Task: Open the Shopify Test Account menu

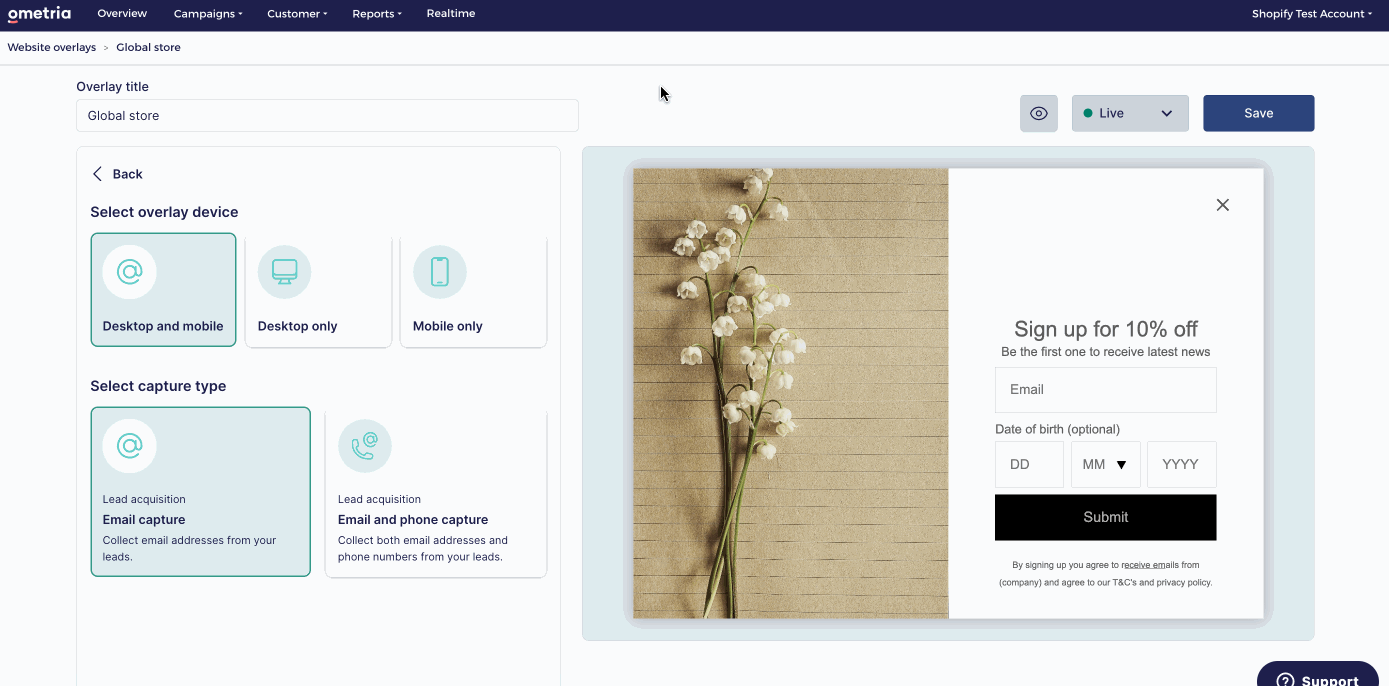Action: (x=1312, y=14)
